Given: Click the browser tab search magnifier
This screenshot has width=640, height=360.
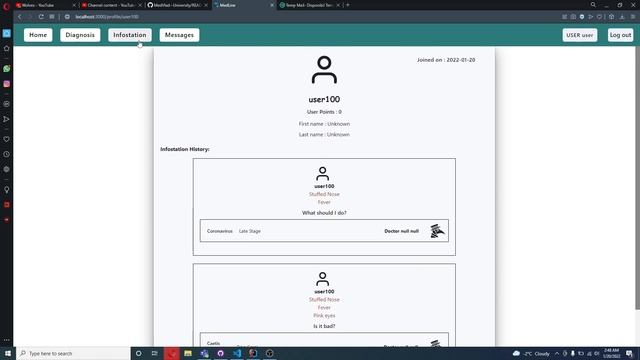Looking at the screenshot, I should [593, 5].
